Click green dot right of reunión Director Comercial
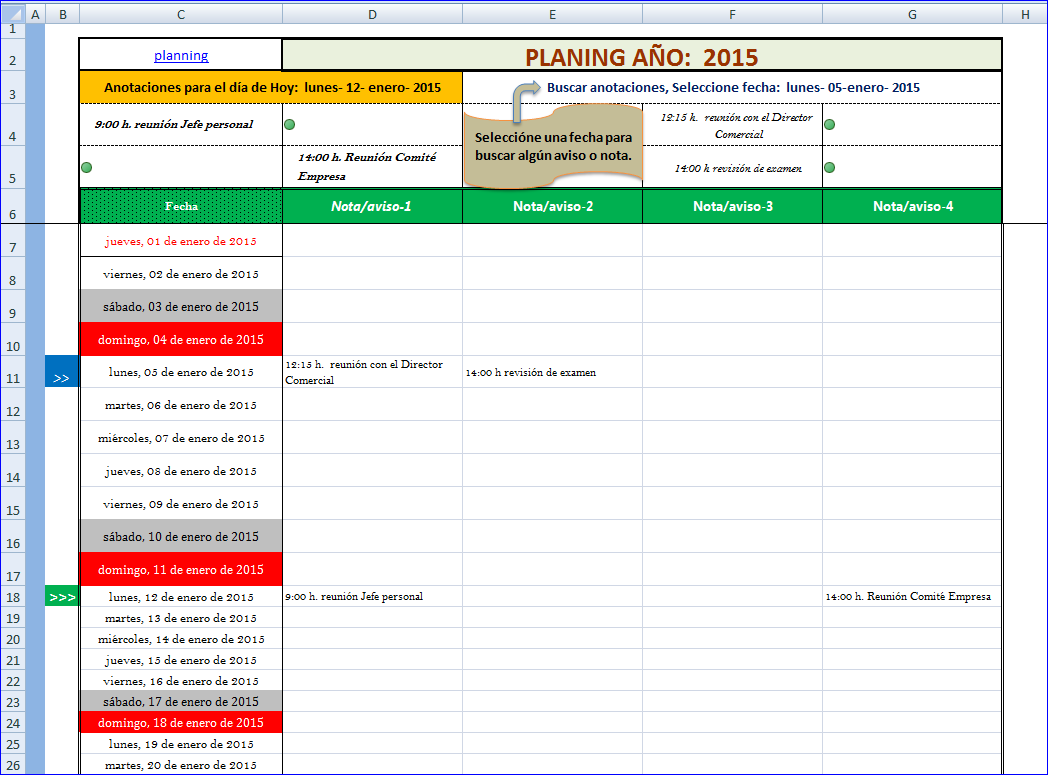Image resolution: width=1048 pixels, height=775 pixels. 829,124
